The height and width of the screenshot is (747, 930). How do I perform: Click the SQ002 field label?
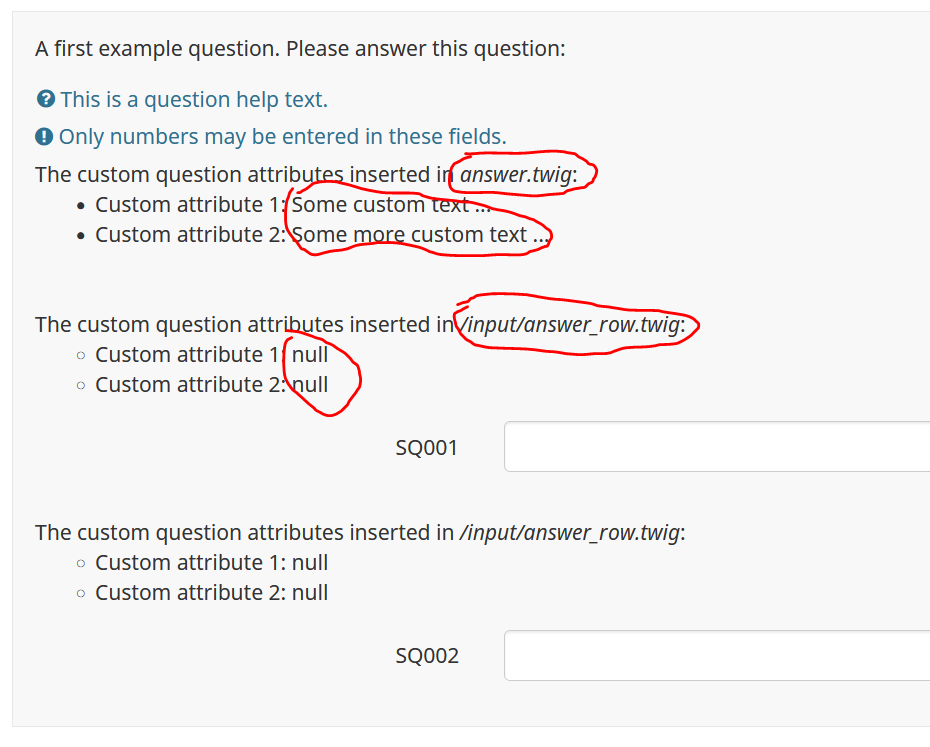pos(427,656)
